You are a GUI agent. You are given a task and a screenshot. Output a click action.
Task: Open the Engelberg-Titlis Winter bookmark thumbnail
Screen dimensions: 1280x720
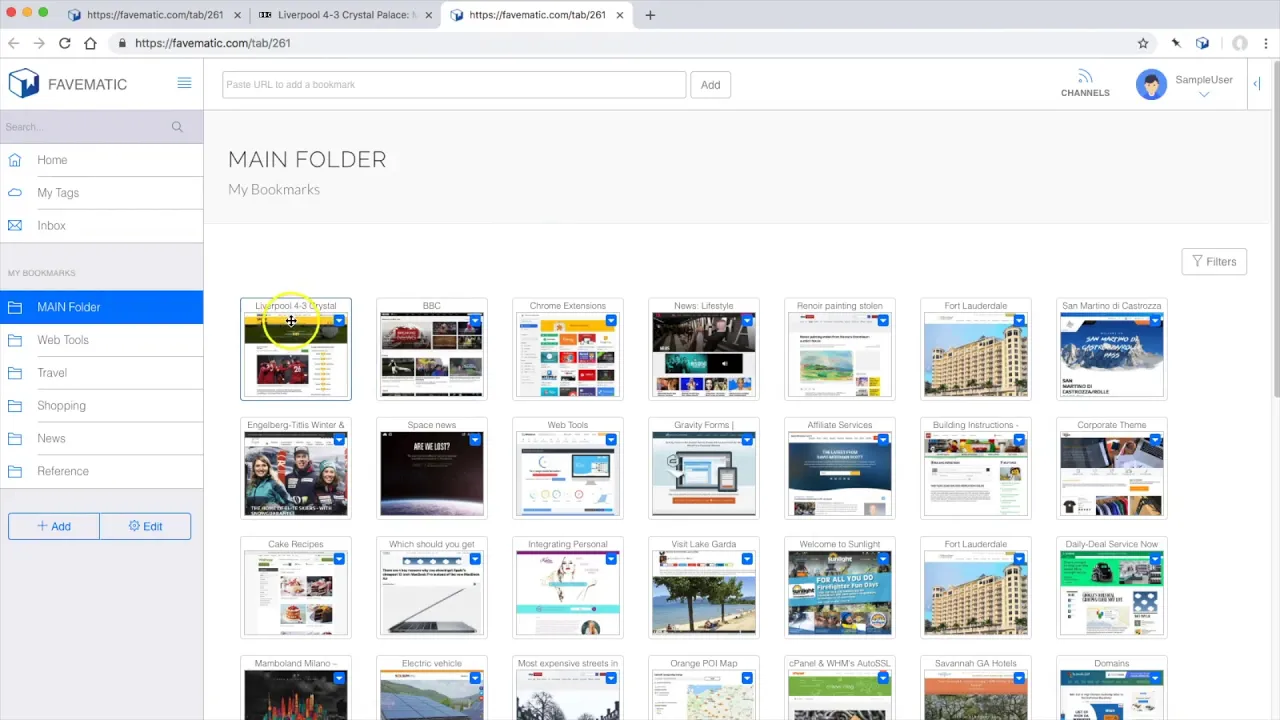click(296, 473)
